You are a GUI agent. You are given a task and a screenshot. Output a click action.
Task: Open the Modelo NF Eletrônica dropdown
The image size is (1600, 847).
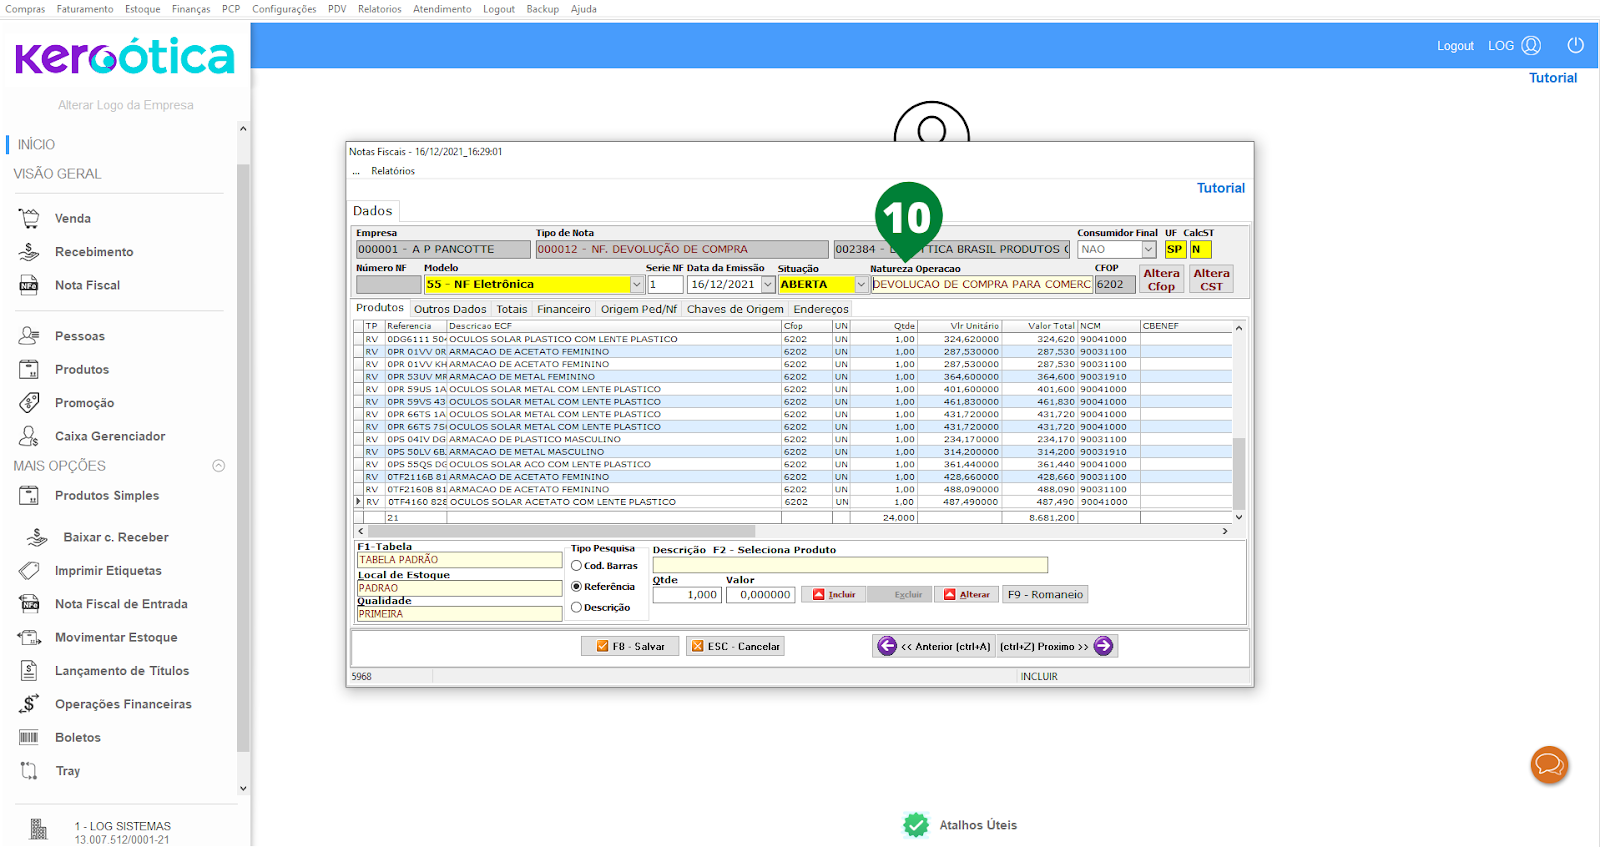(x=636, y=285)
